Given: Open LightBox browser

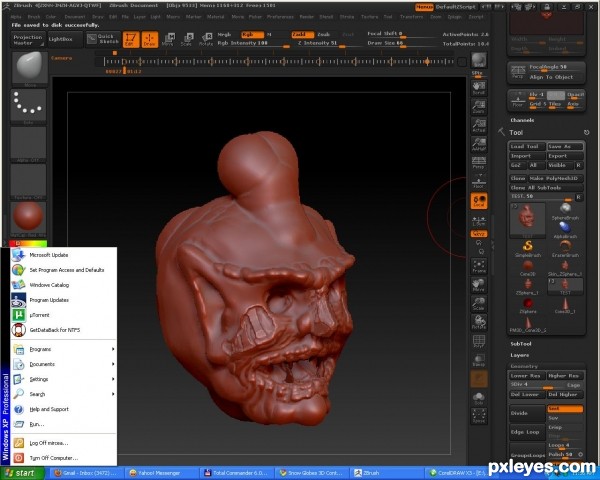Looking at the screenshot, I should [x=65, y=39].
